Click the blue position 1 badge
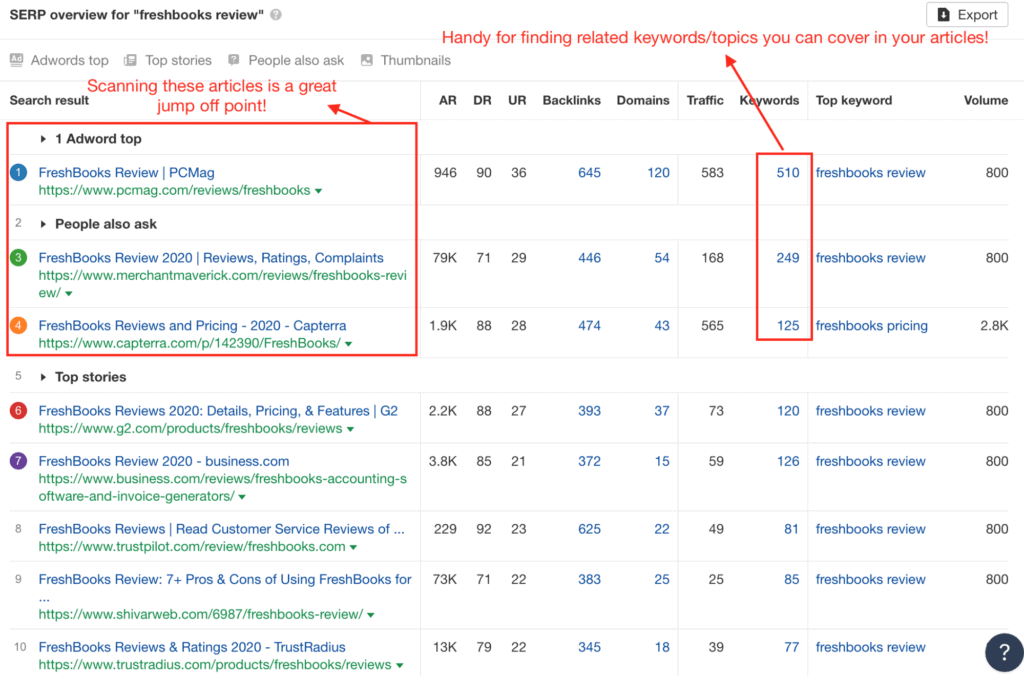 pyautogui.click(x=18, y=173)
